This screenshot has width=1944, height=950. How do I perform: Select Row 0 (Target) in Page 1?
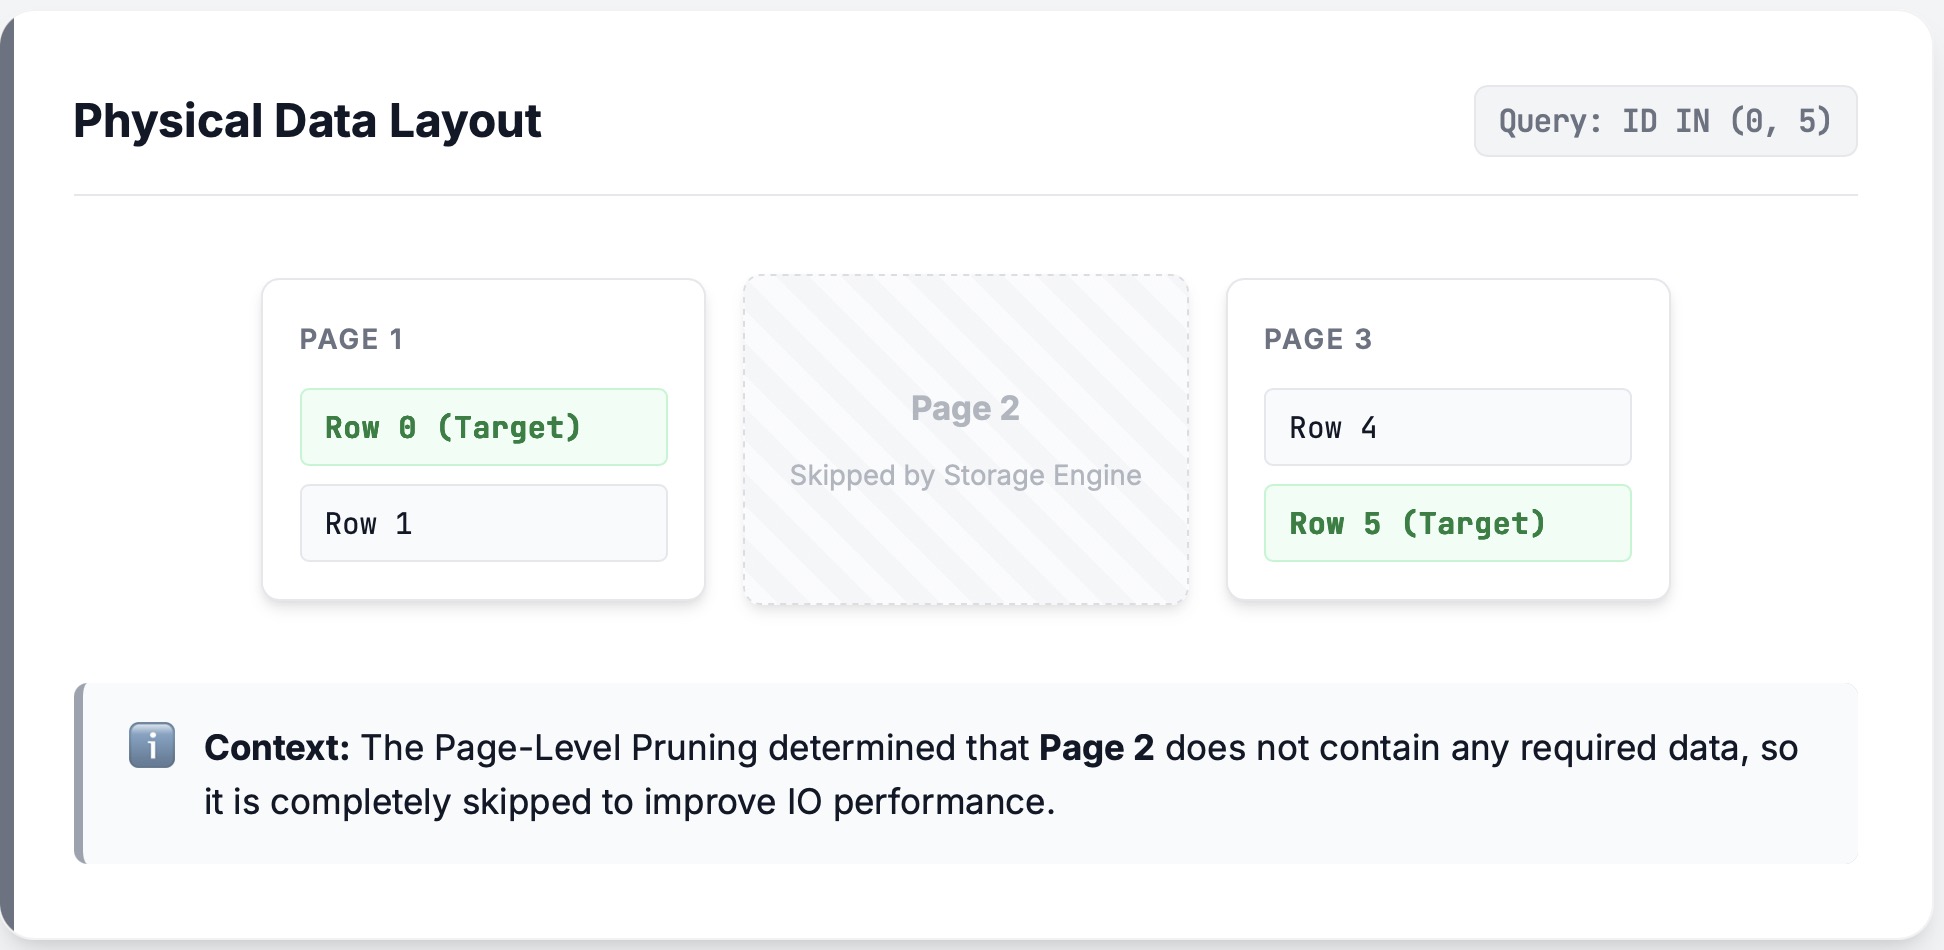click(x=483, y=427)
